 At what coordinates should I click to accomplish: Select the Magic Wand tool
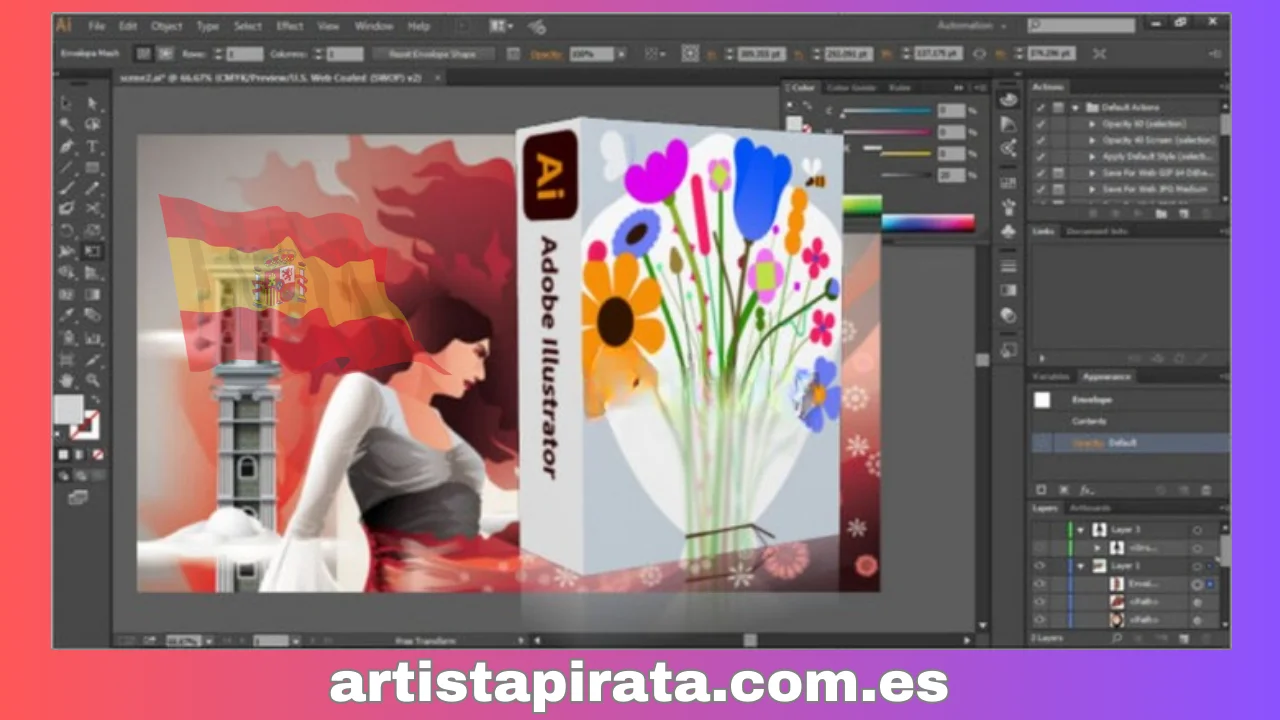[x=67, y=125]
